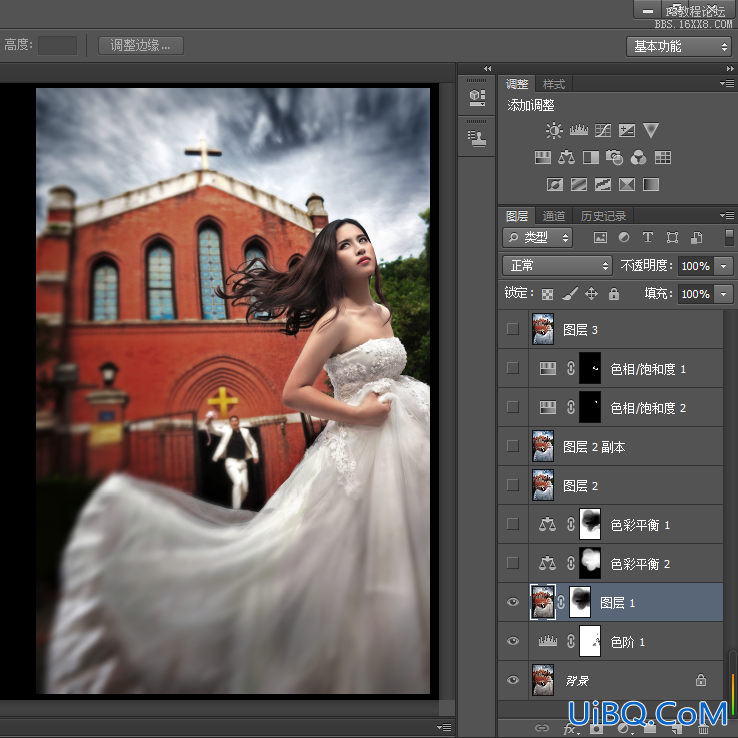This screenshot has height=738, width=738.
Task: Open Adjustments panel flyout menu
Action: tap(727, 84)
